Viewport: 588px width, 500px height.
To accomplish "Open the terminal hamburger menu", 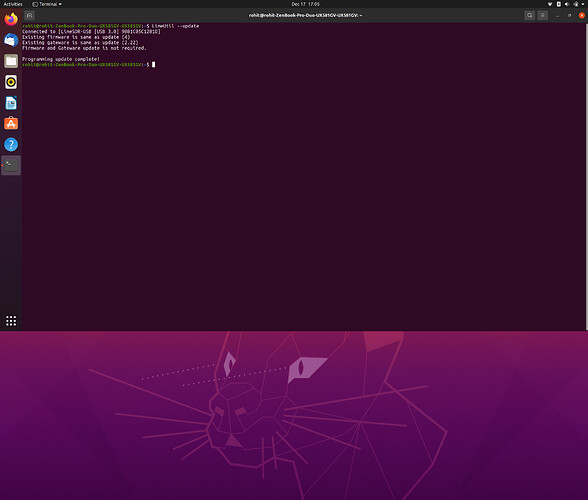I will tap(542, 15).
